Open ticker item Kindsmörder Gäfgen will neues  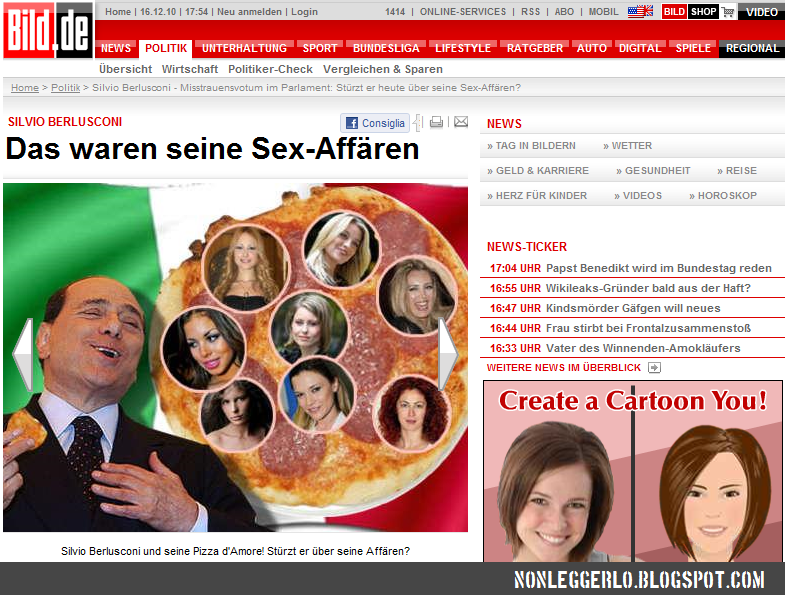[632, 308]
